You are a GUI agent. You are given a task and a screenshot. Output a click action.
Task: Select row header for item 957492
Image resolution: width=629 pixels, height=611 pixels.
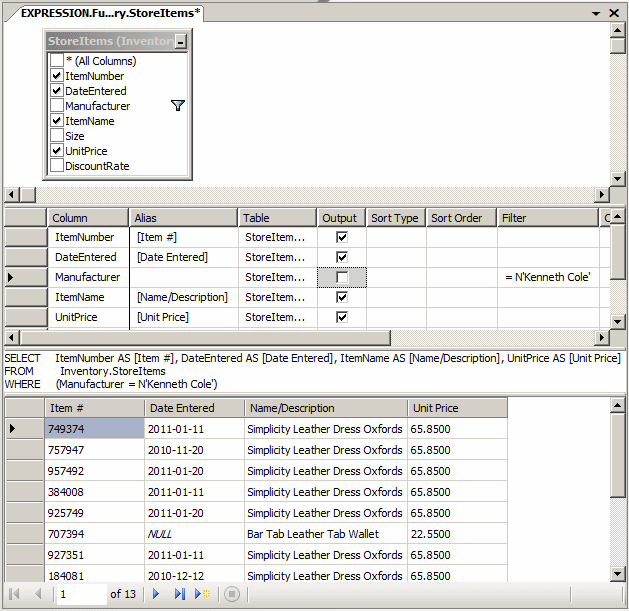(25, 471)
